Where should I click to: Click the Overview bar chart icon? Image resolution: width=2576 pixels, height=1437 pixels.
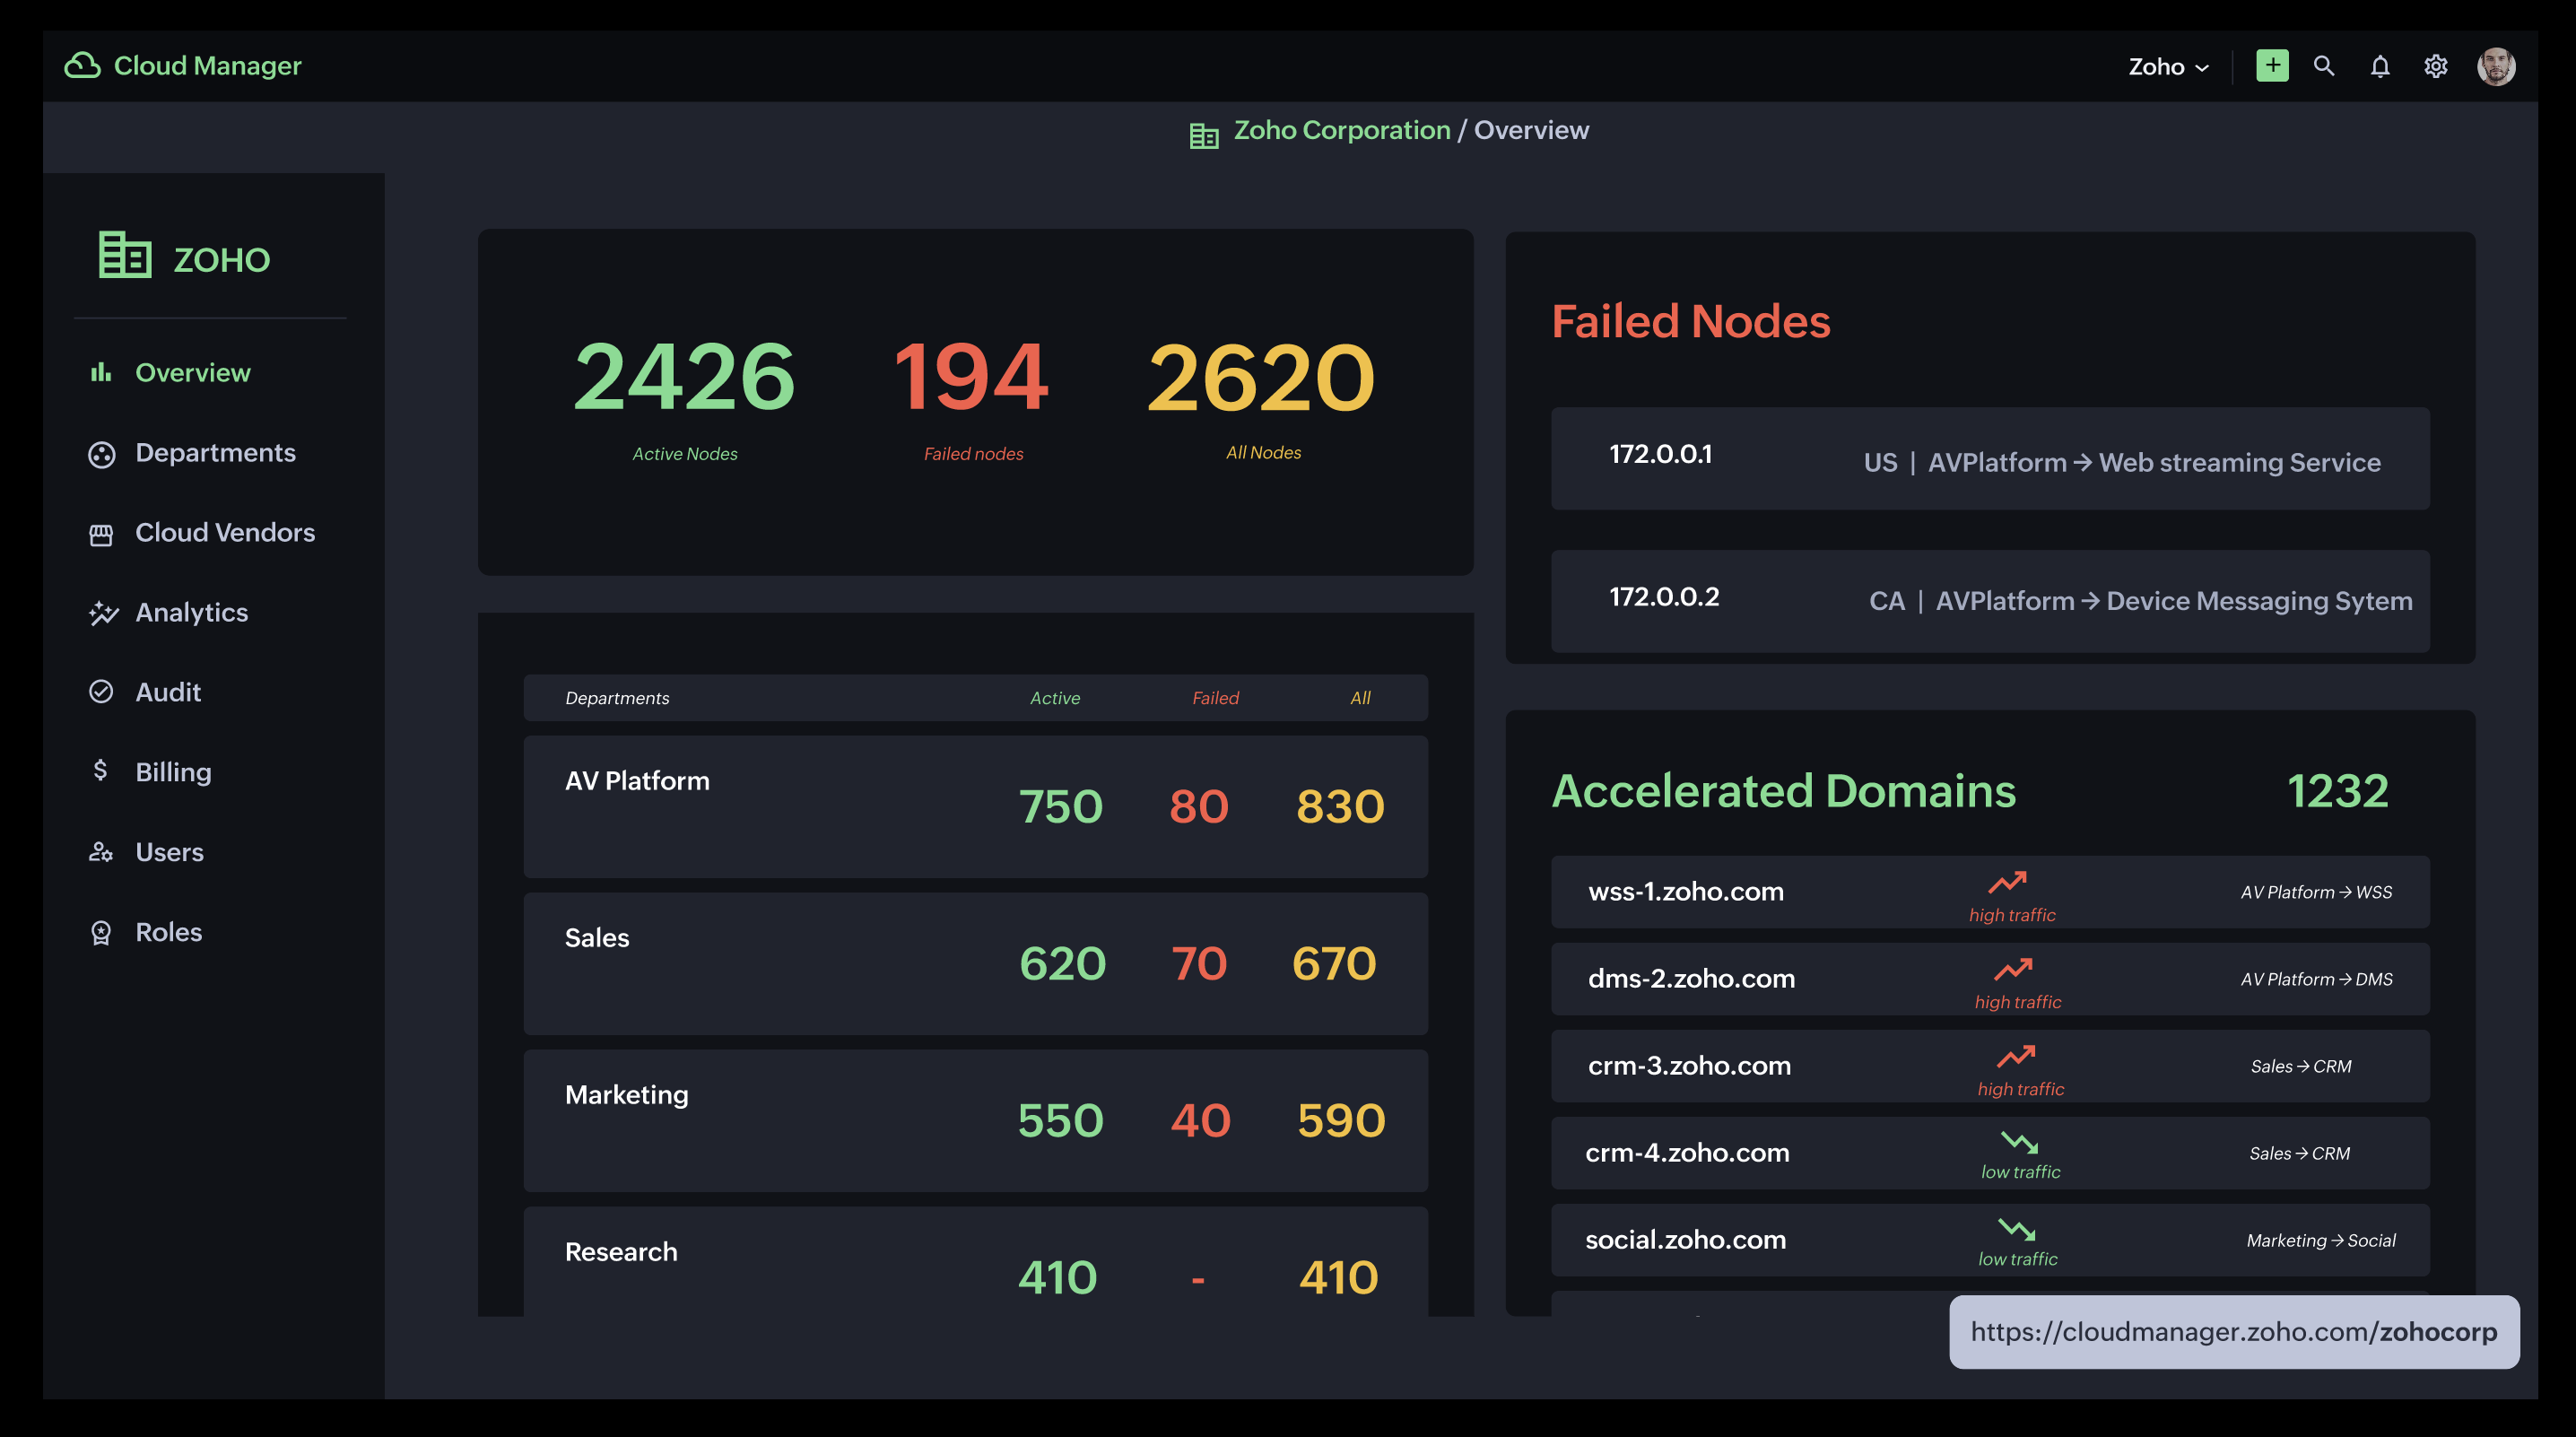pyautogui.click(x=101, y=372)
